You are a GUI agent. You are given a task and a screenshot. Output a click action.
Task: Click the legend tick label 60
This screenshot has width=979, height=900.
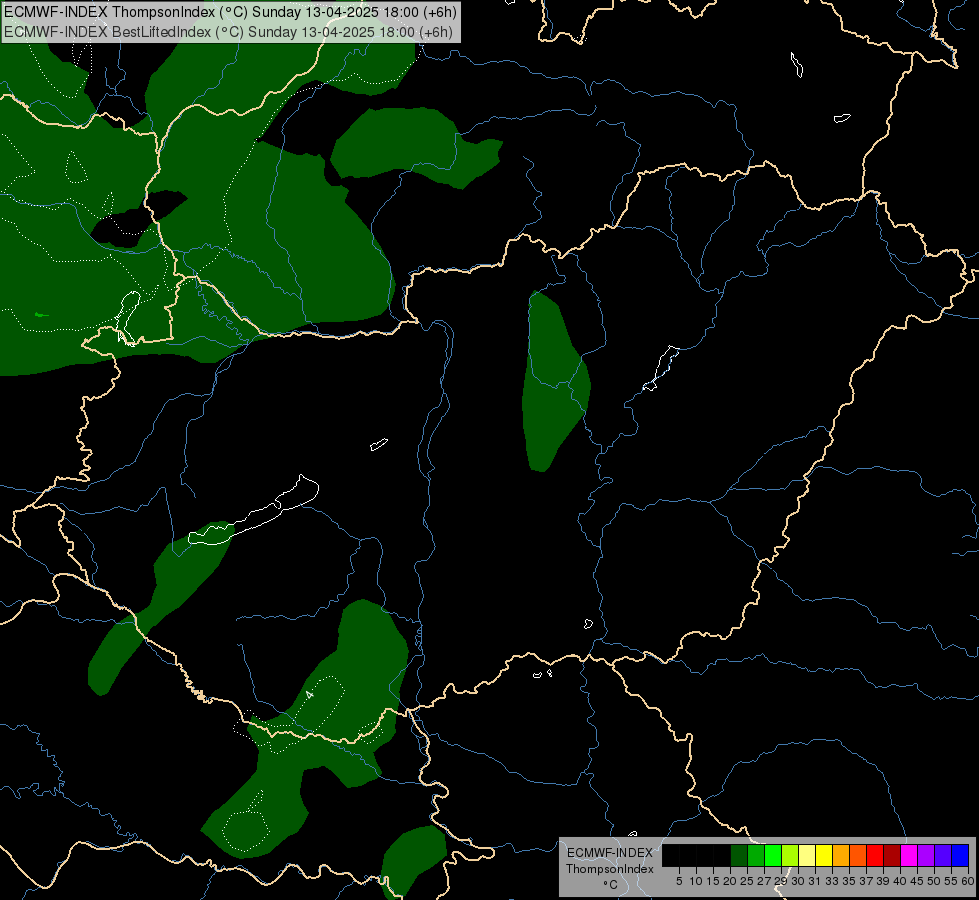click(x=968, y=881)
